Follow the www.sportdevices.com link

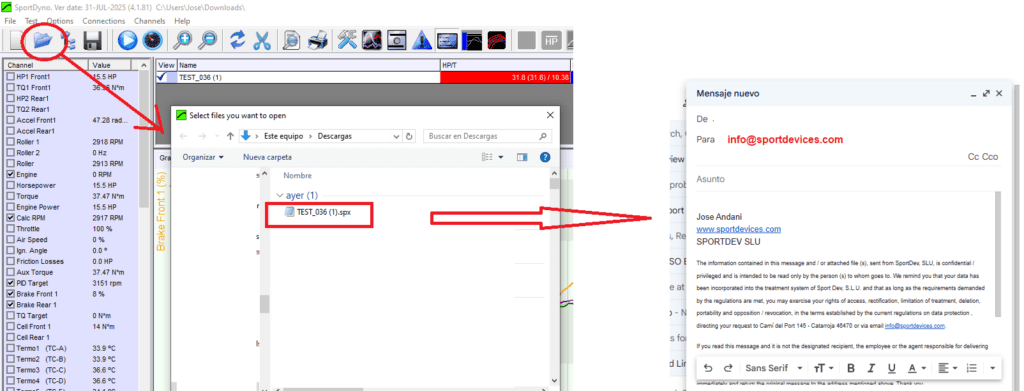(739, 229)
